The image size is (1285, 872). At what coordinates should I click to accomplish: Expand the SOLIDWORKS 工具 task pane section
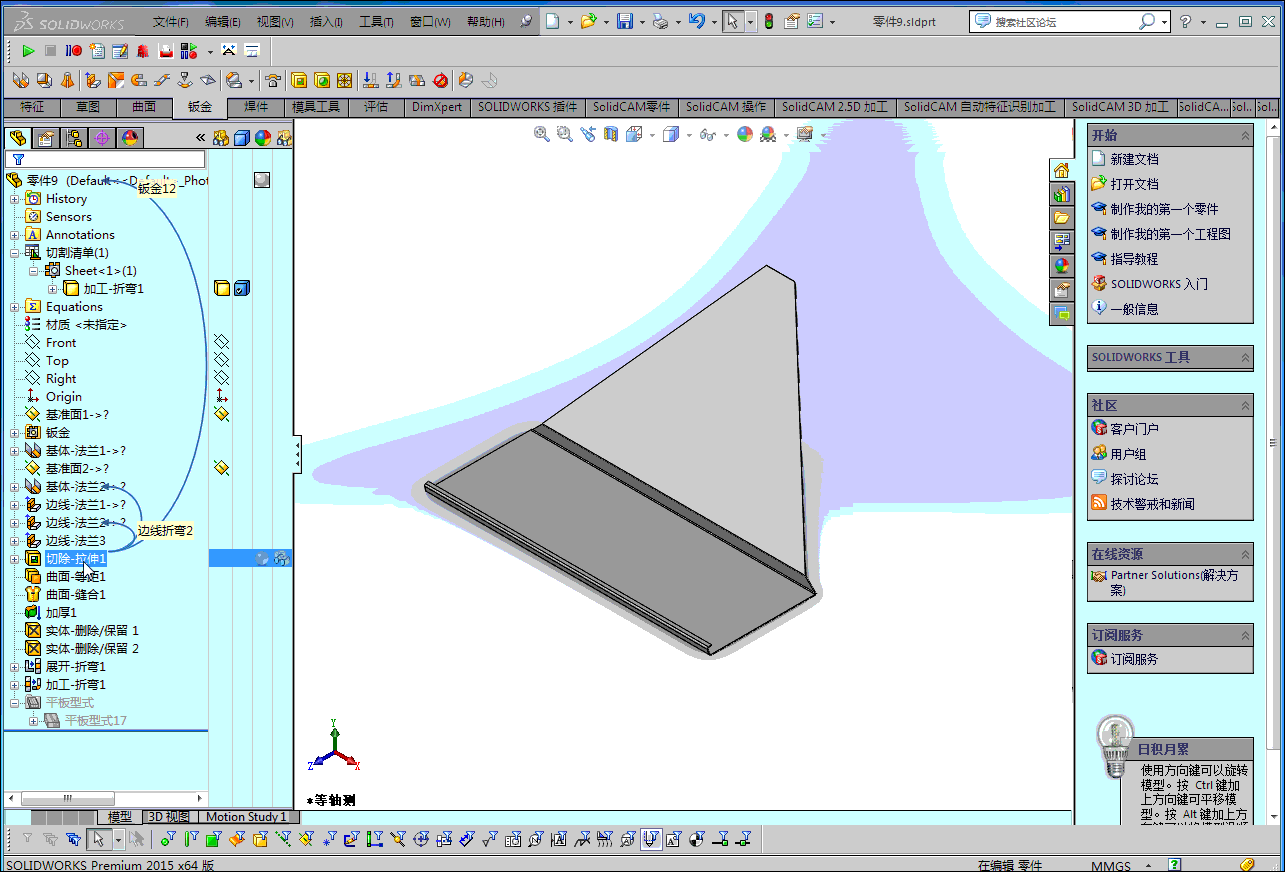point(1245,358)
